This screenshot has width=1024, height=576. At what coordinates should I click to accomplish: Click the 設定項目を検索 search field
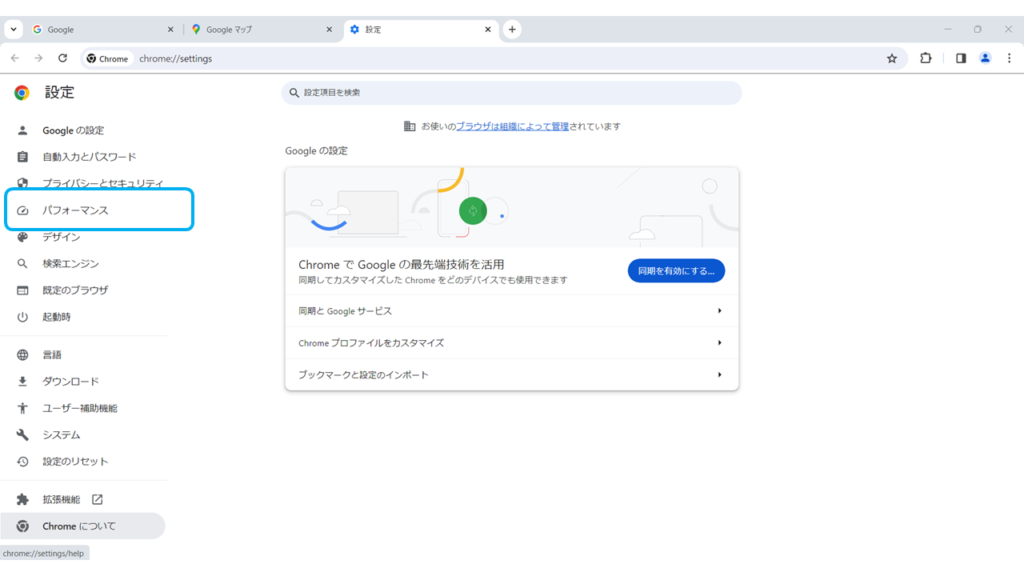(512, 92)
